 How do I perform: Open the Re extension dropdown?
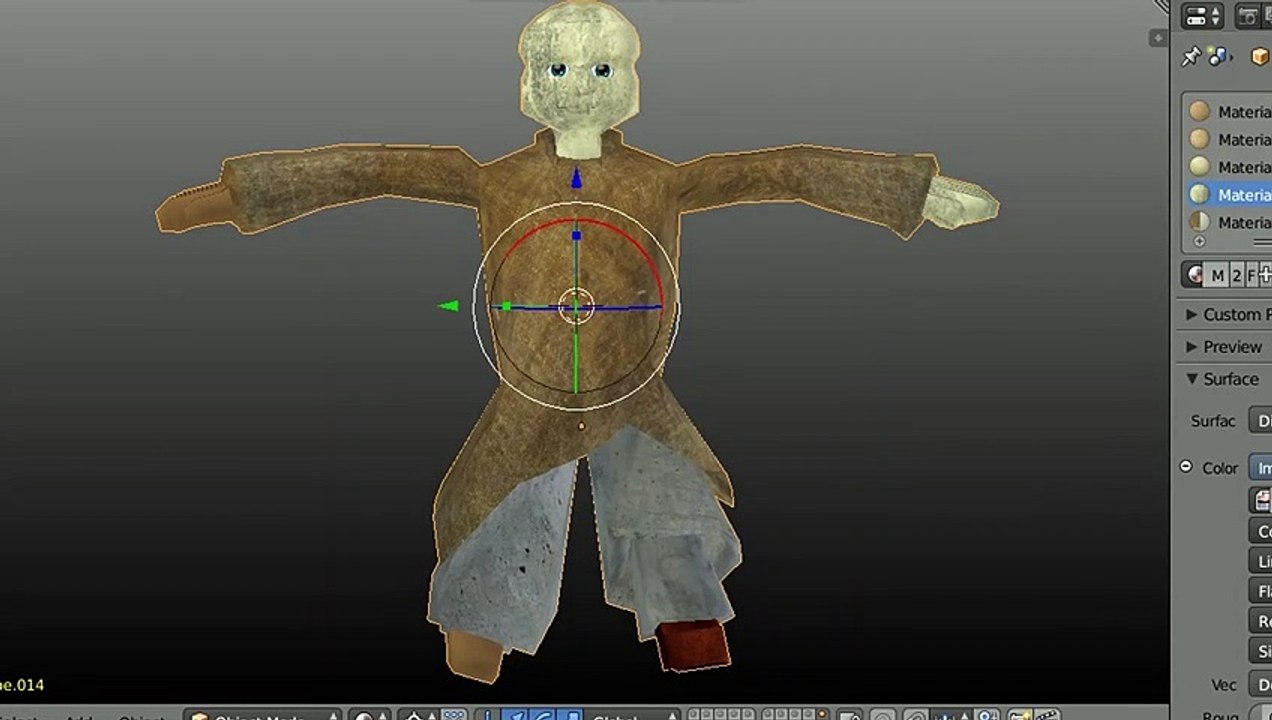click(1261, 621)
